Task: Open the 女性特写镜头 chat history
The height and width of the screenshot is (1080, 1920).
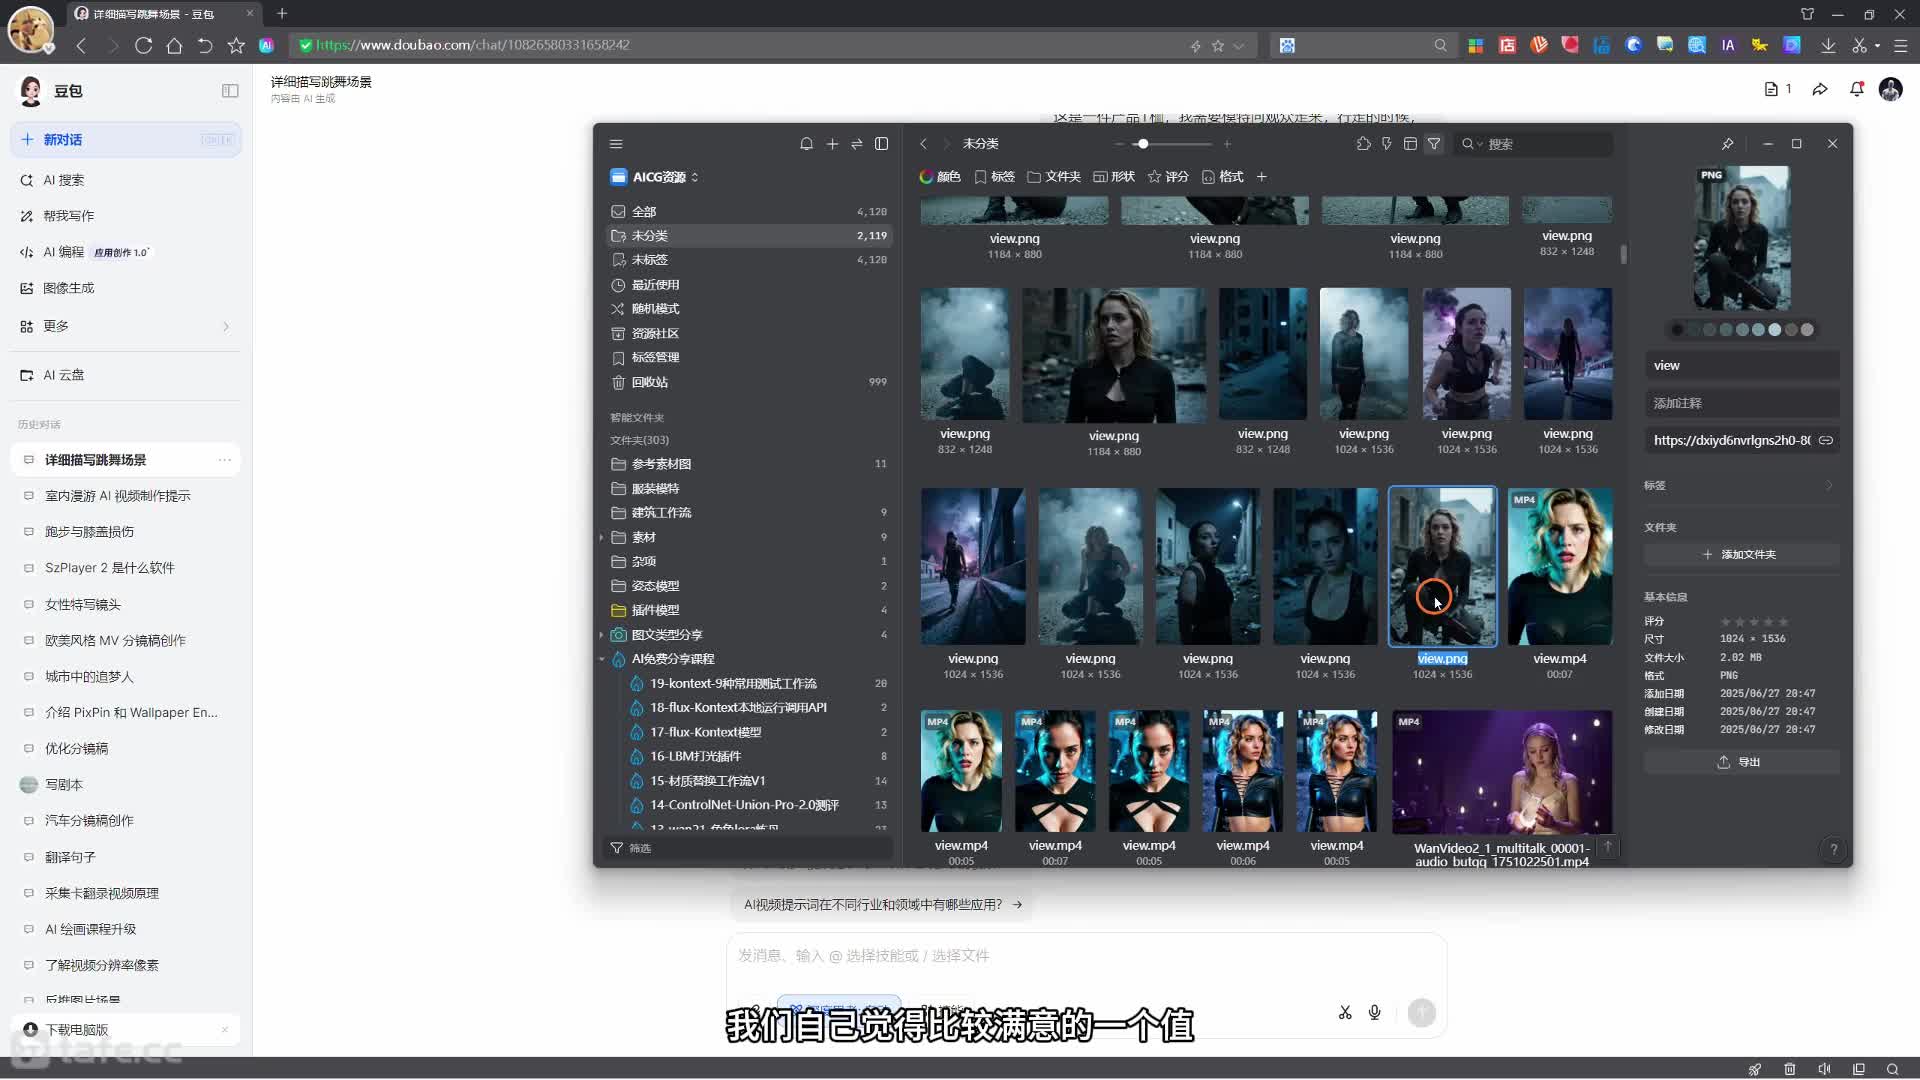Action: [126, 605]
